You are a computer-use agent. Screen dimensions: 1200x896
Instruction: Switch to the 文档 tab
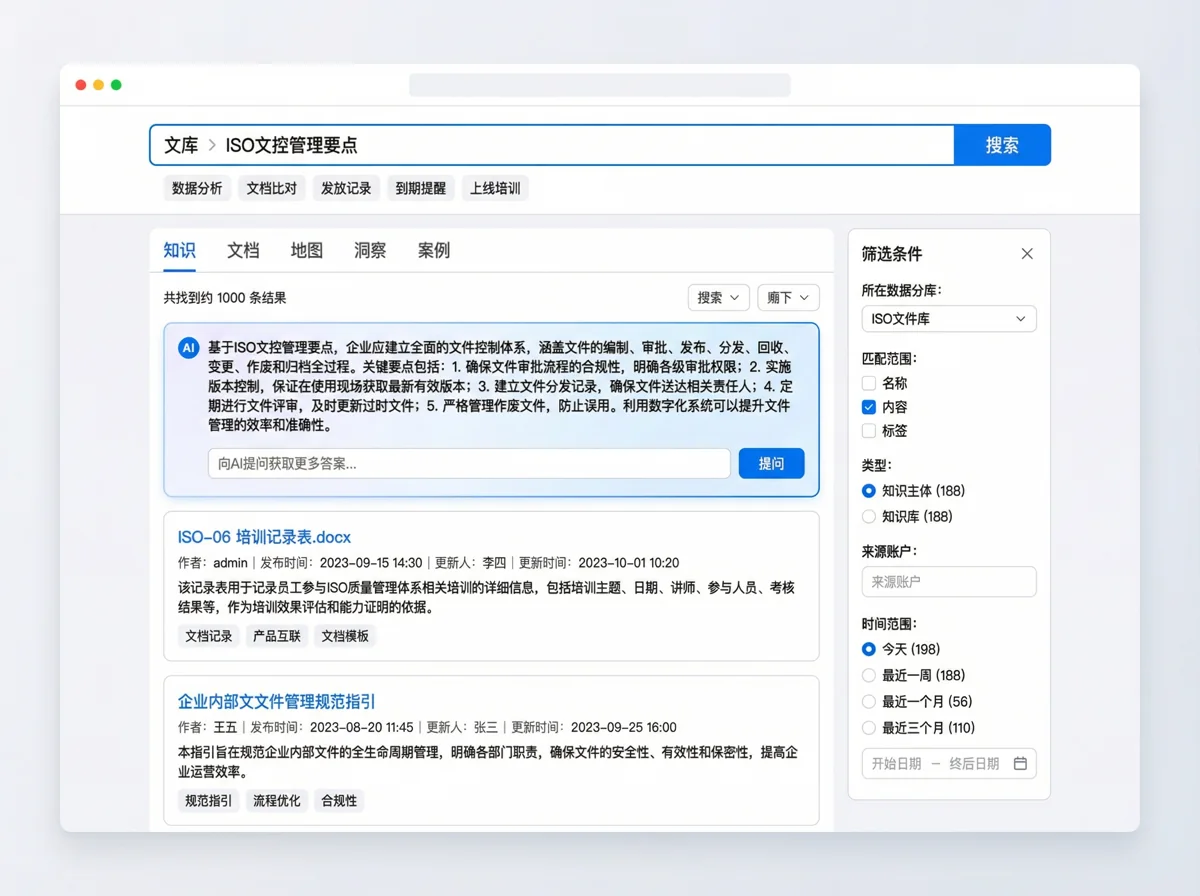click(243, 251)
